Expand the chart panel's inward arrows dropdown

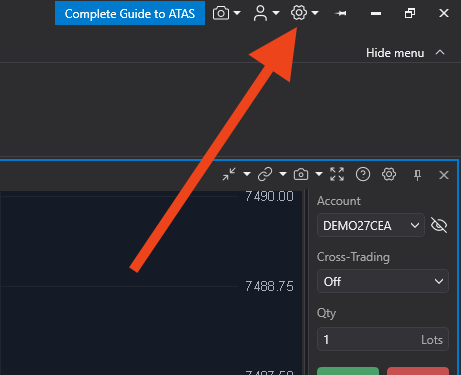(x=247, y=174)
